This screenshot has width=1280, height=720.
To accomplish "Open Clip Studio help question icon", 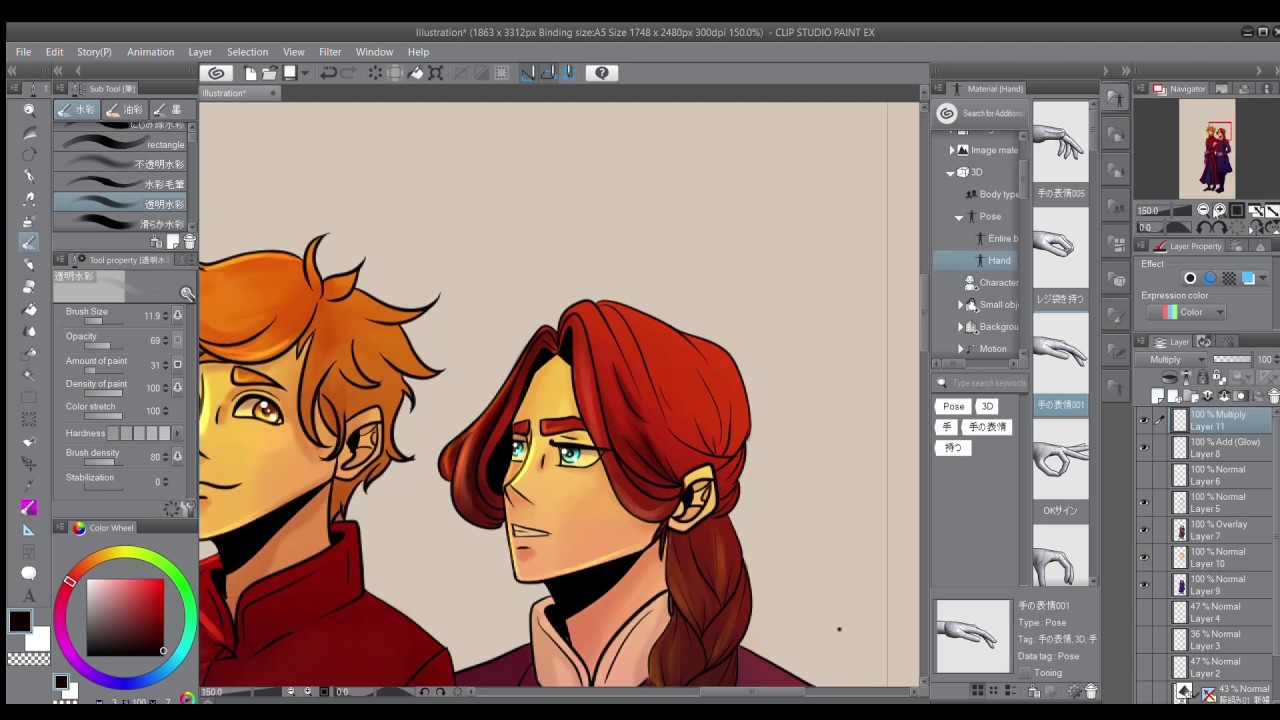I will pyautogui.click(x=601, y=73).
